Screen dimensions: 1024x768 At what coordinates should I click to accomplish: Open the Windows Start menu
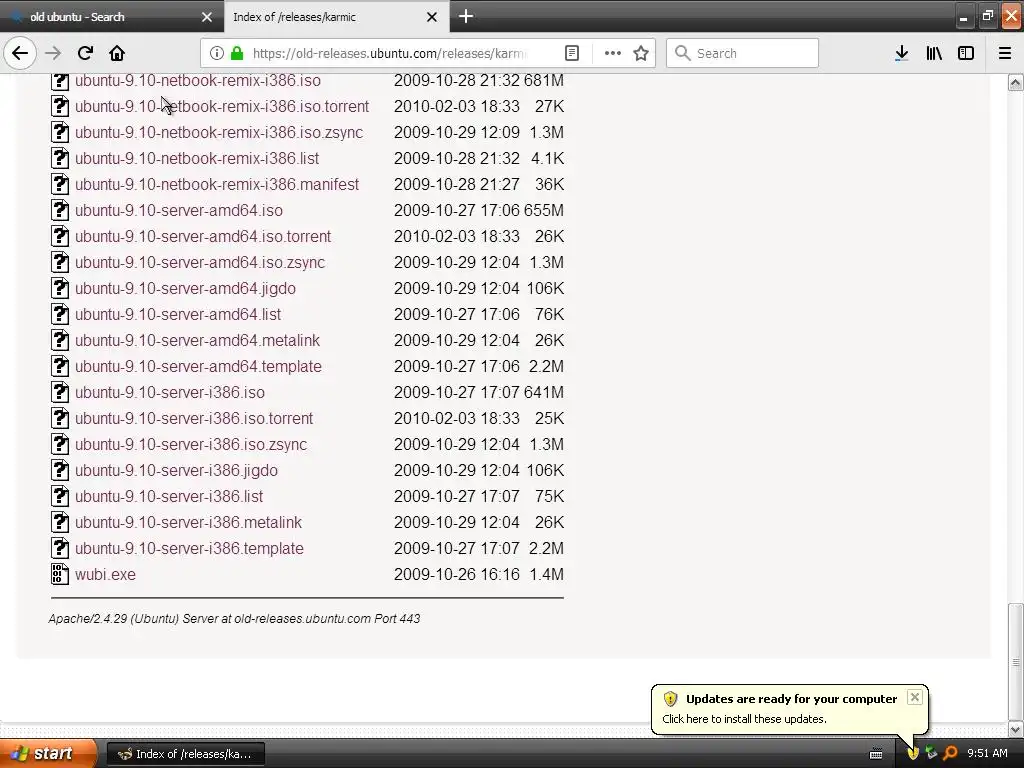pyautogui.click(x=48, y=754)
